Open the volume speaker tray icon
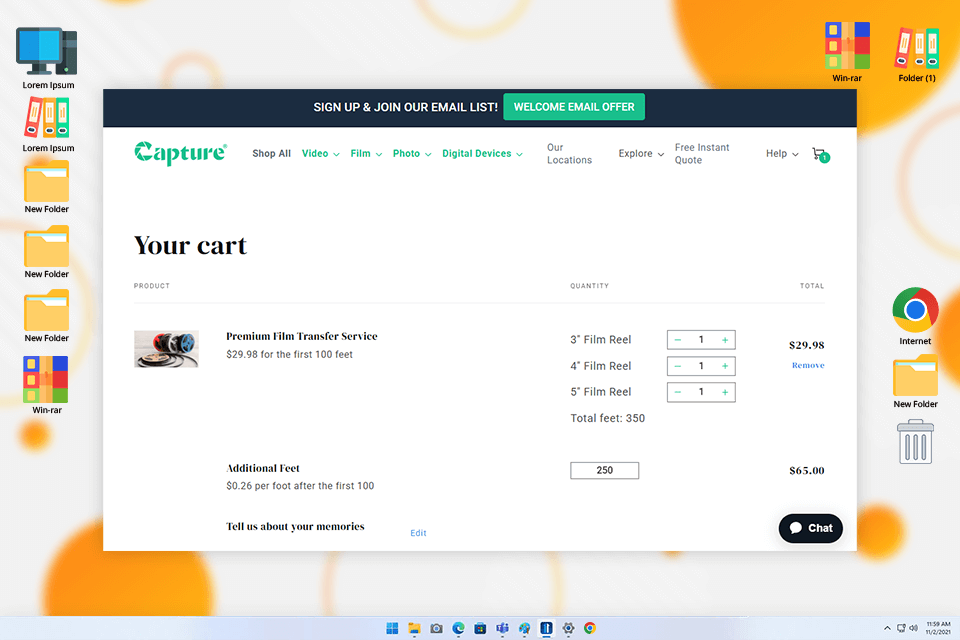960x640 pixels. [913, 628]
